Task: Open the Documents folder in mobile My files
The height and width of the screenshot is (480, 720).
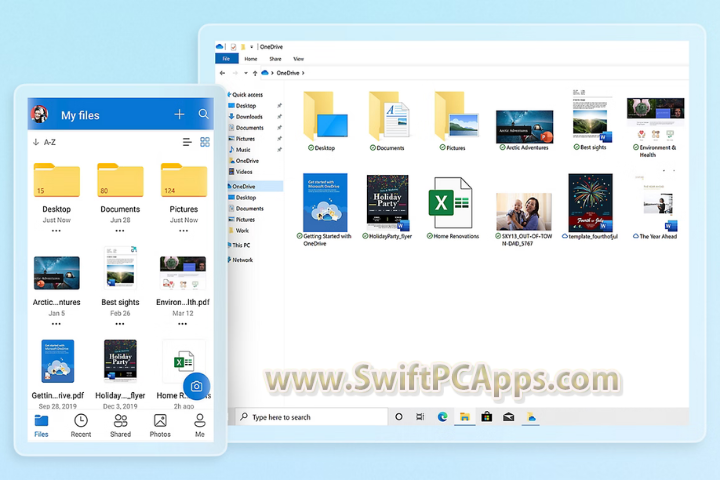Action: click(120, 180)
